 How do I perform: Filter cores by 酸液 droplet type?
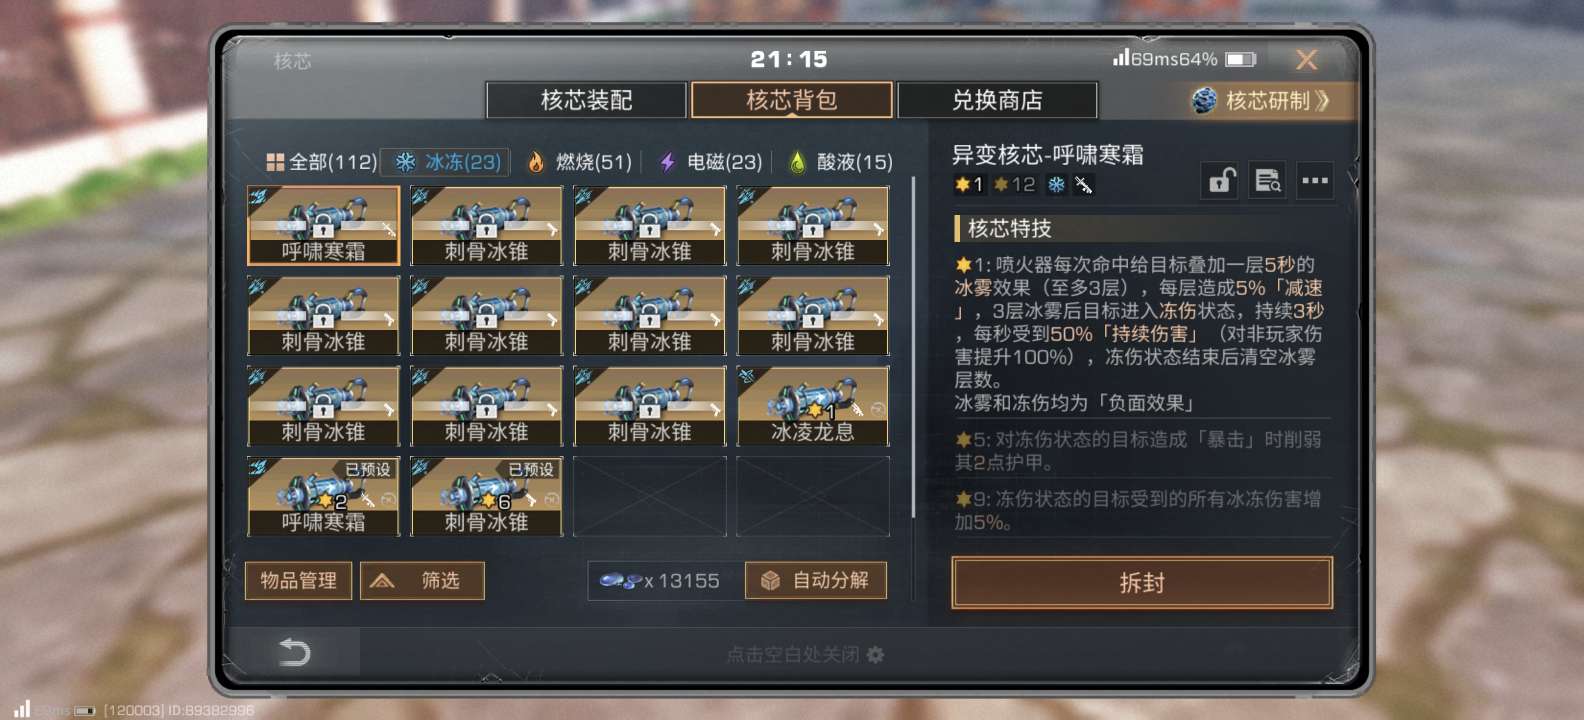[x=840, y=162]
